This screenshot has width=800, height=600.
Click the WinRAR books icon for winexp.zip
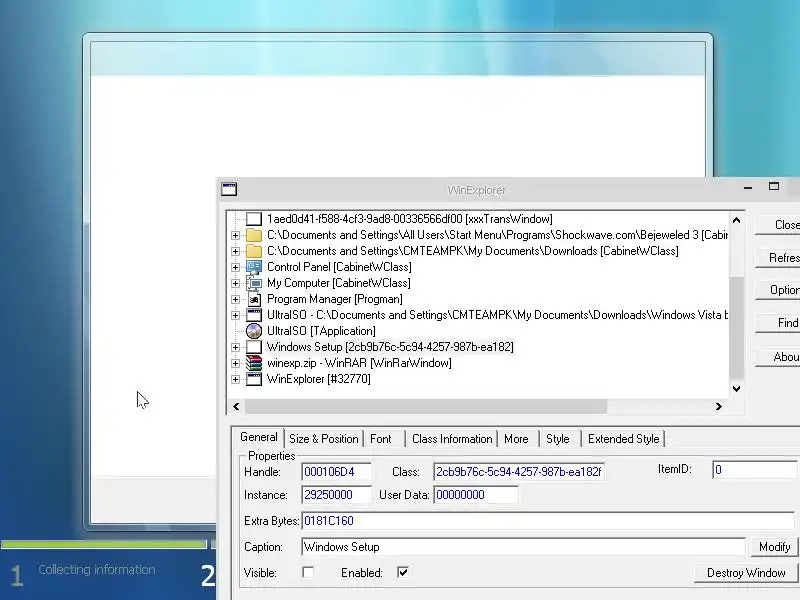[x=254, y=363]
